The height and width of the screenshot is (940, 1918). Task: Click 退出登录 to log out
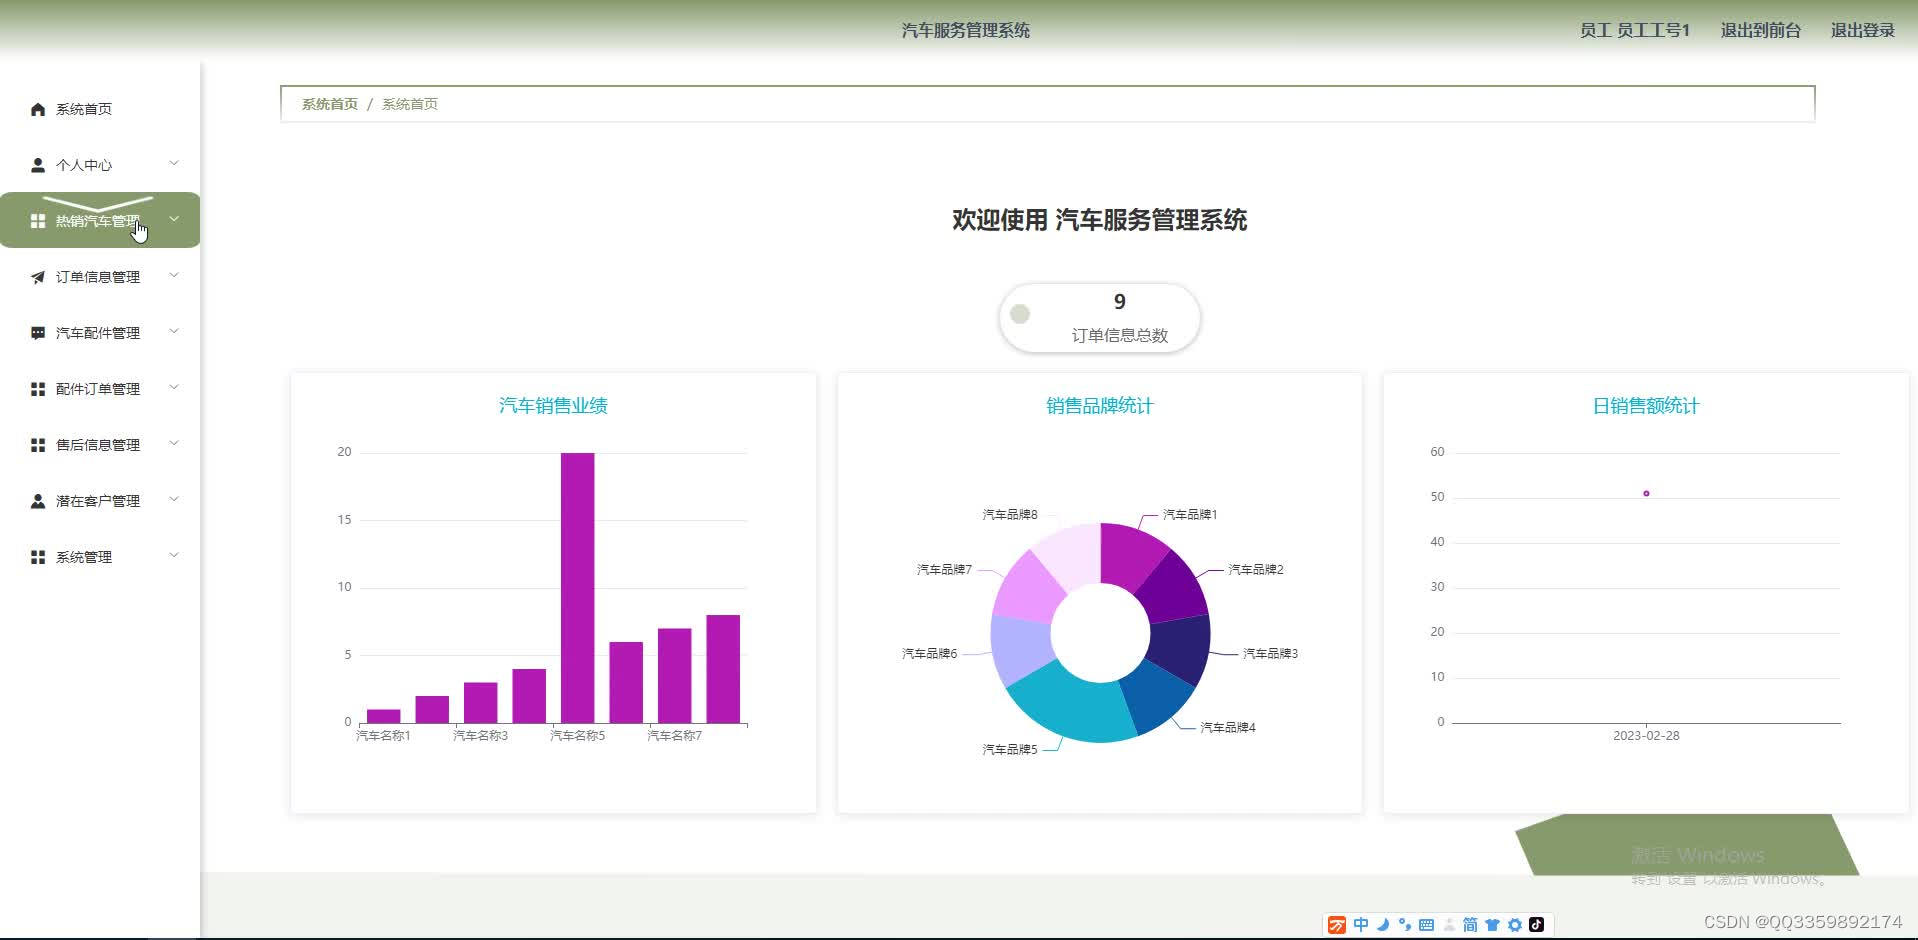tap(1862, 31)
